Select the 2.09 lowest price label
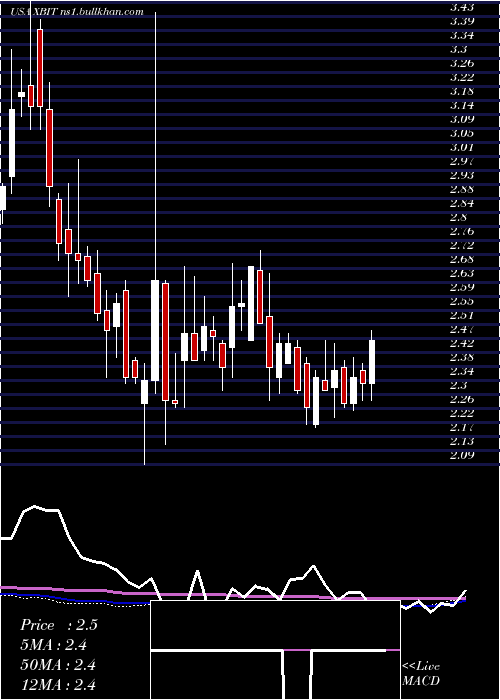500x700 pixels. [462, 455]
